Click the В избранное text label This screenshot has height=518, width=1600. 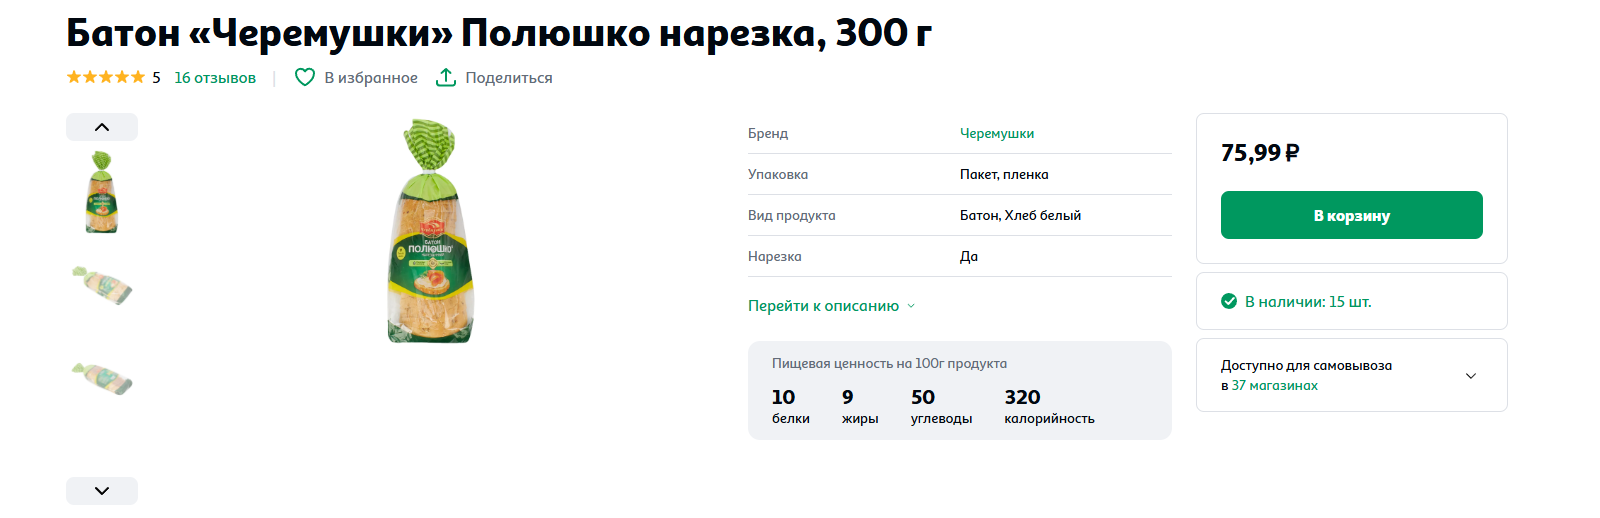coord(371,77)
